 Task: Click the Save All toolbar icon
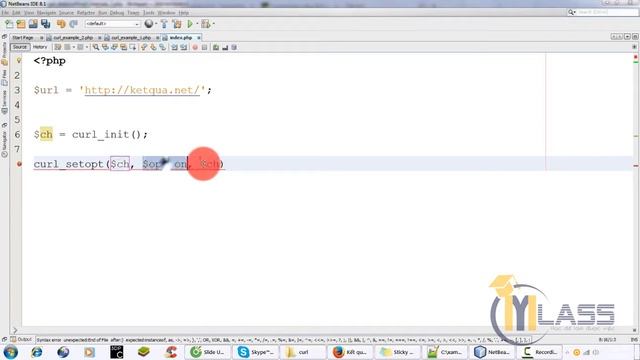click(45, 24)
